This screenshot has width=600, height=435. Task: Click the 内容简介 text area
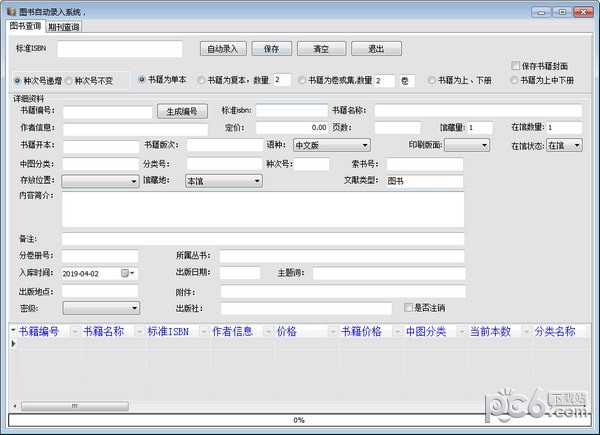[x=263, y=209]
